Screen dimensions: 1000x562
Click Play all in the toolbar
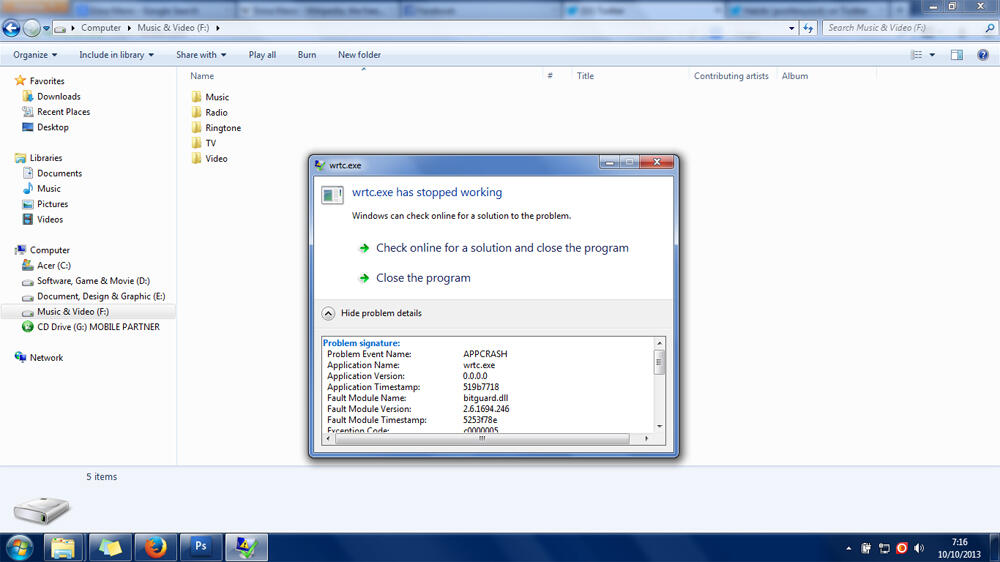click(x=262, y=55)
